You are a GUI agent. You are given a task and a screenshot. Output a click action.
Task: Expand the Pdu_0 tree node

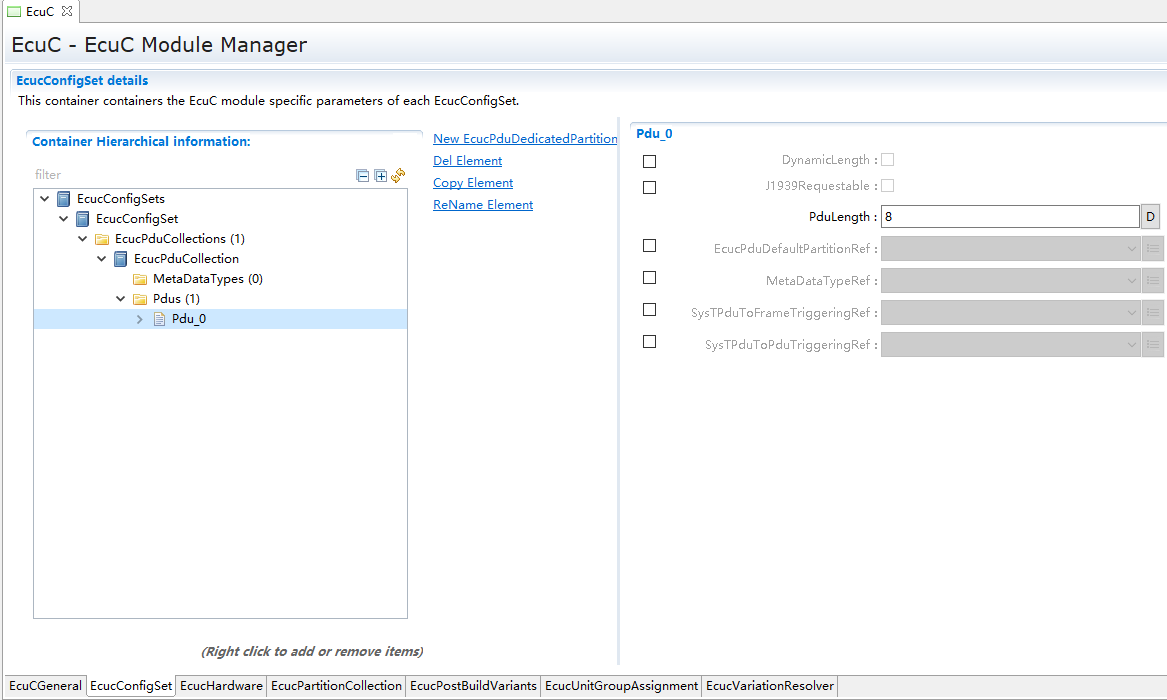point(140,319)
